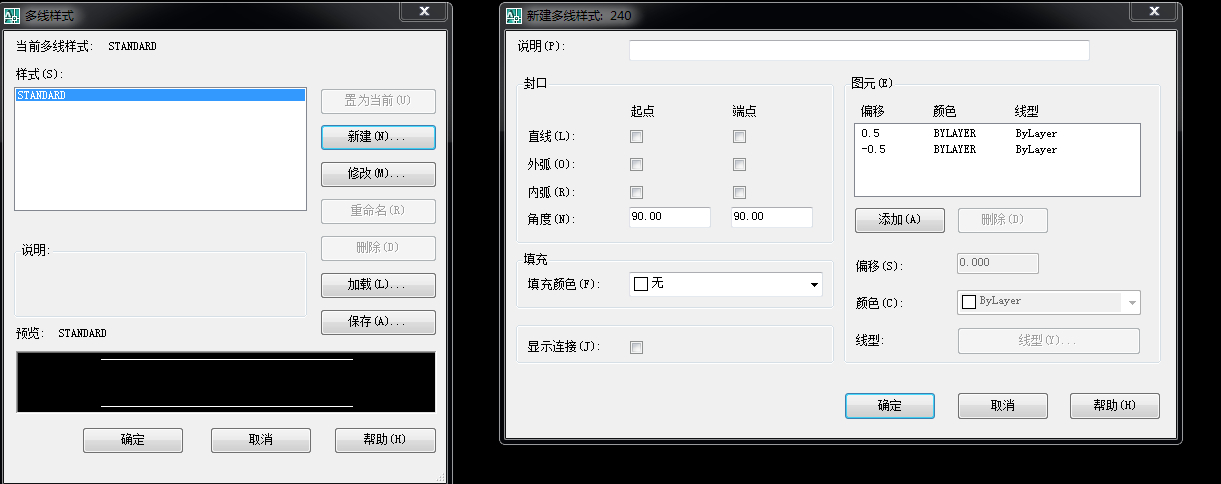The height and width of the screenshot is (484, 1221).
Task: Click 加载(L)... button
Action: [x=378, y=285]
